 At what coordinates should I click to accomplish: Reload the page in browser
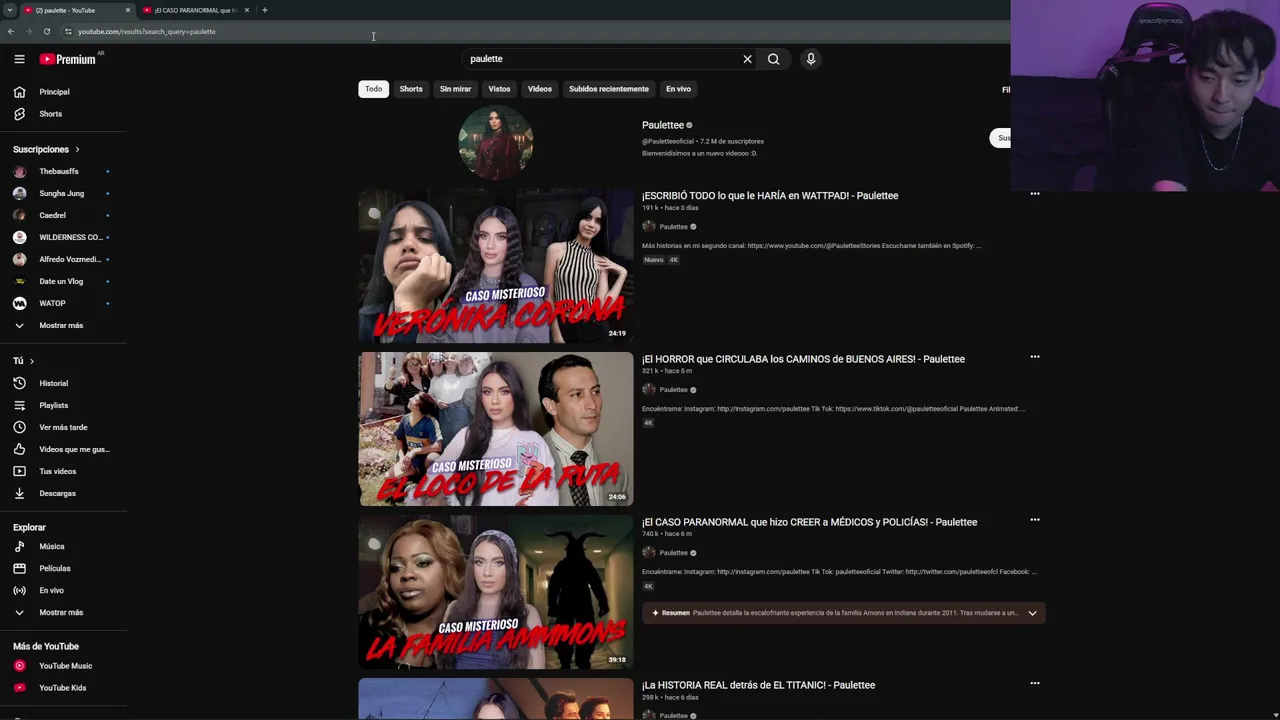(x=46, y=31)
